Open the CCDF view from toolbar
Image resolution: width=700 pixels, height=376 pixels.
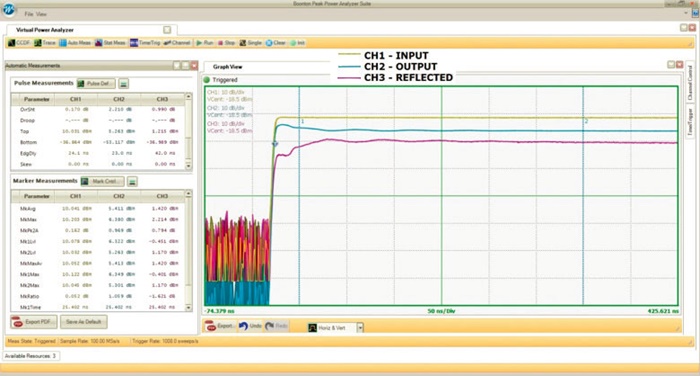[x=20, y=43]
